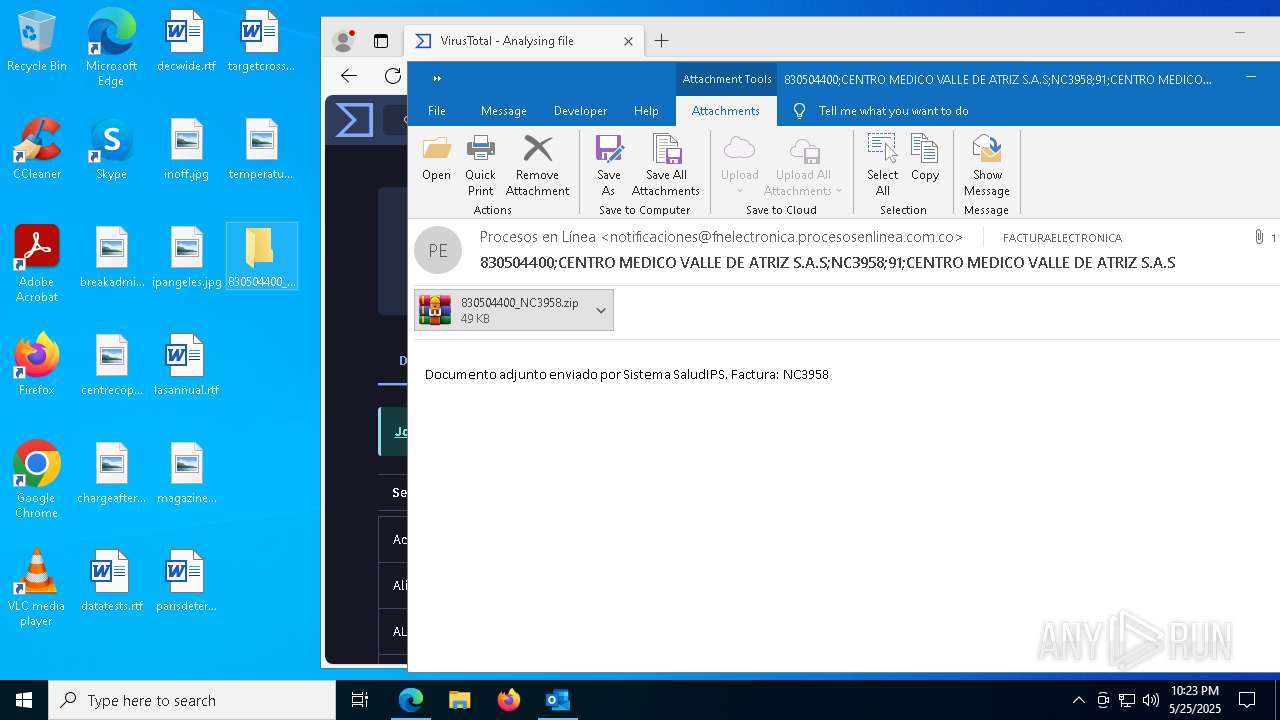Select the VLC media player shortcut
Screen dimensions: 1280x720
[x=37, y=588]
